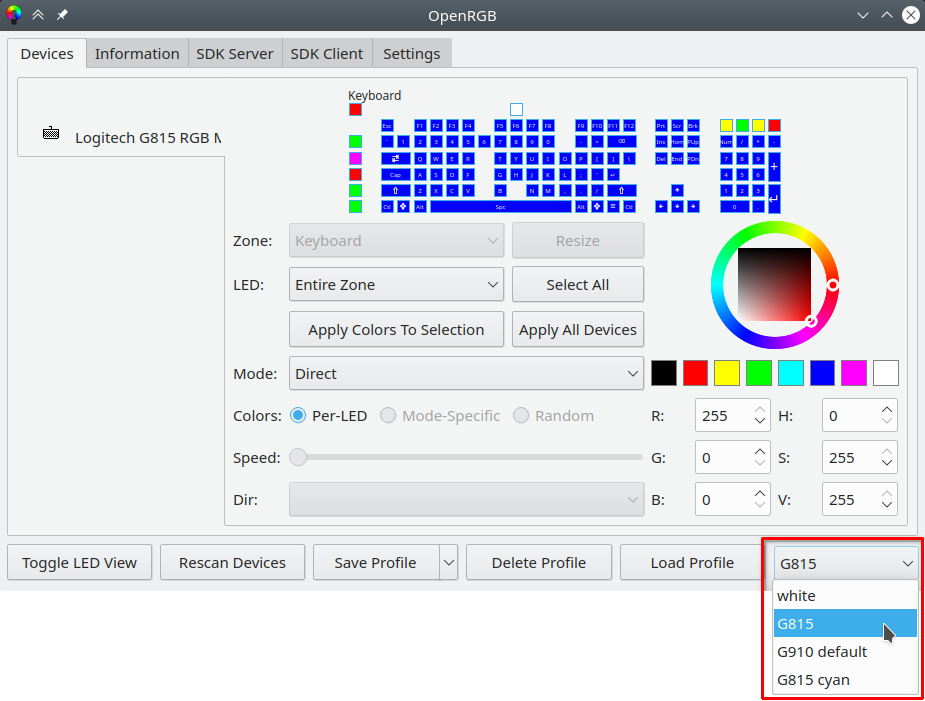Click the keyboard icon beside Logitech G815
This screenshot has height=701, width=925.
(x=51, y=133)
